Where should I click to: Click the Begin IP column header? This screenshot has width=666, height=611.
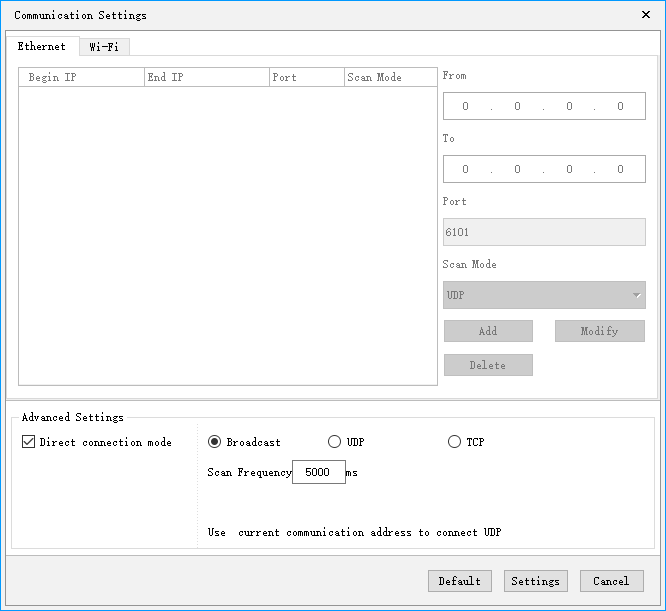(x=81, y=77)
